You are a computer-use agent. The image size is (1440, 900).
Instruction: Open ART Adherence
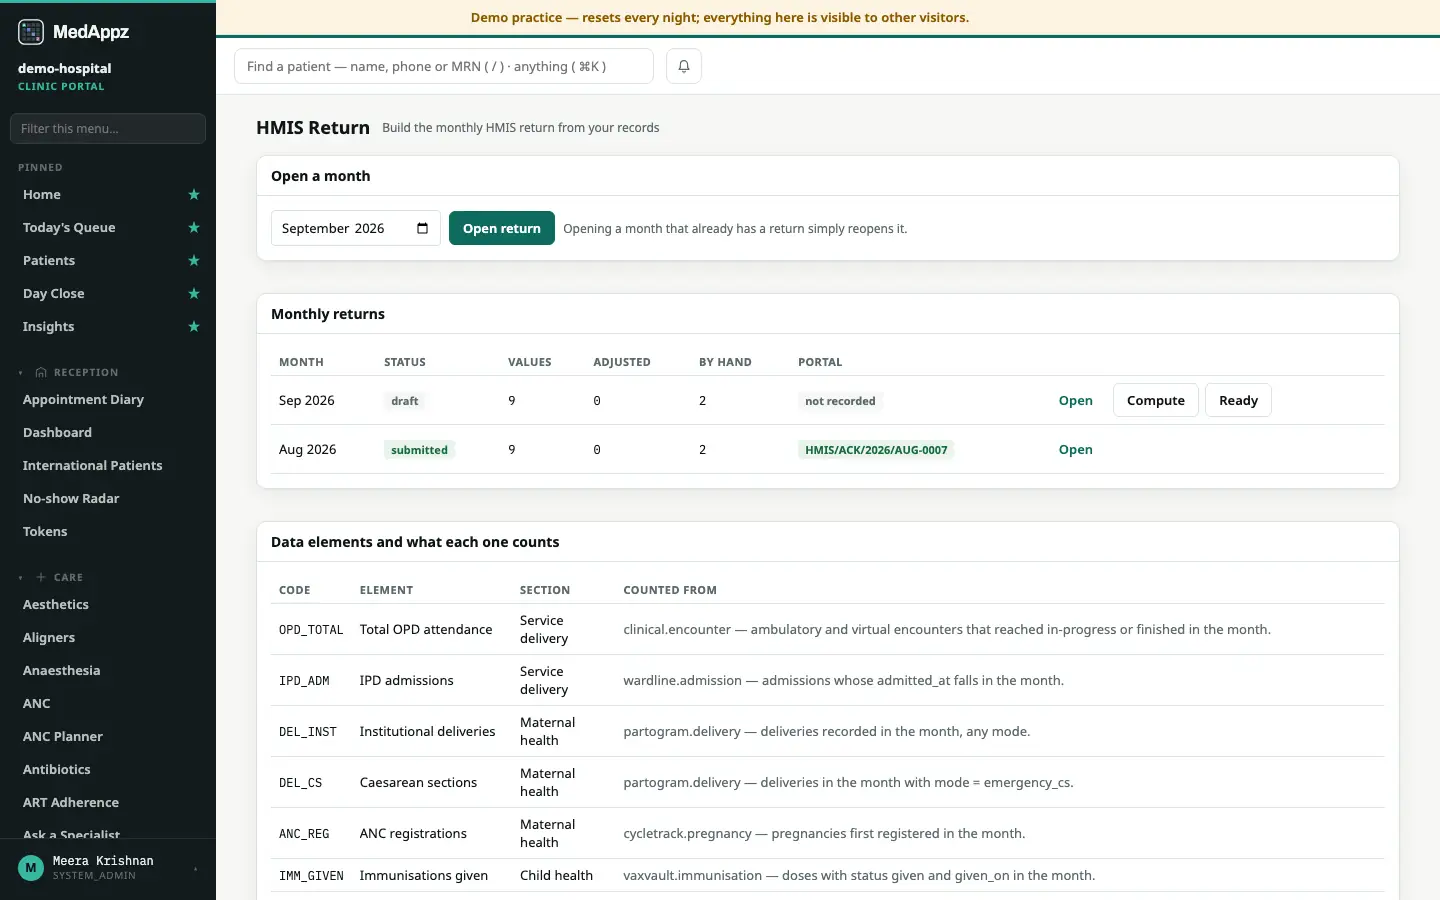pos(71,803)
